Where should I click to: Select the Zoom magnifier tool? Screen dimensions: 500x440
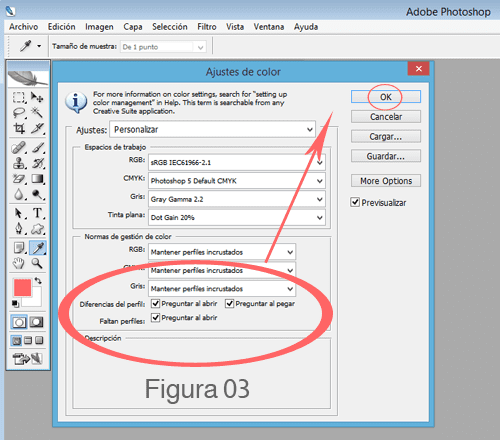click(37, 263)
